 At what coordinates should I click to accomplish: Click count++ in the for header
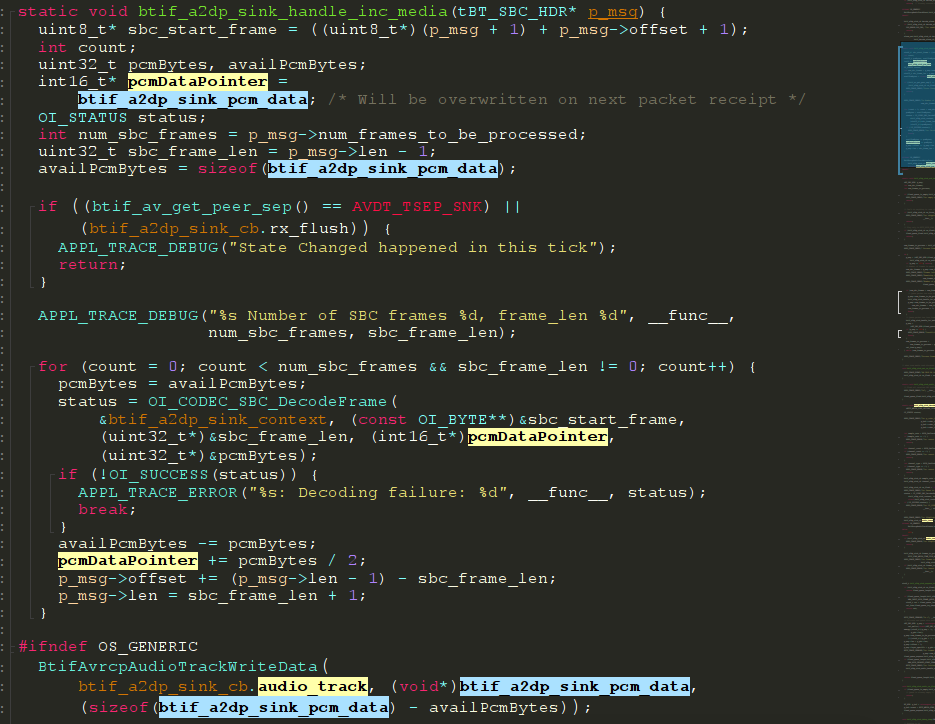[x=692, y=366]
